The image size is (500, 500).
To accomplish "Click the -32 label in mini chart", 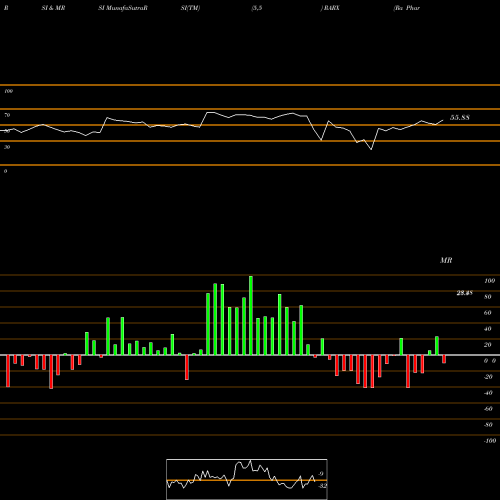I will 322,486.
